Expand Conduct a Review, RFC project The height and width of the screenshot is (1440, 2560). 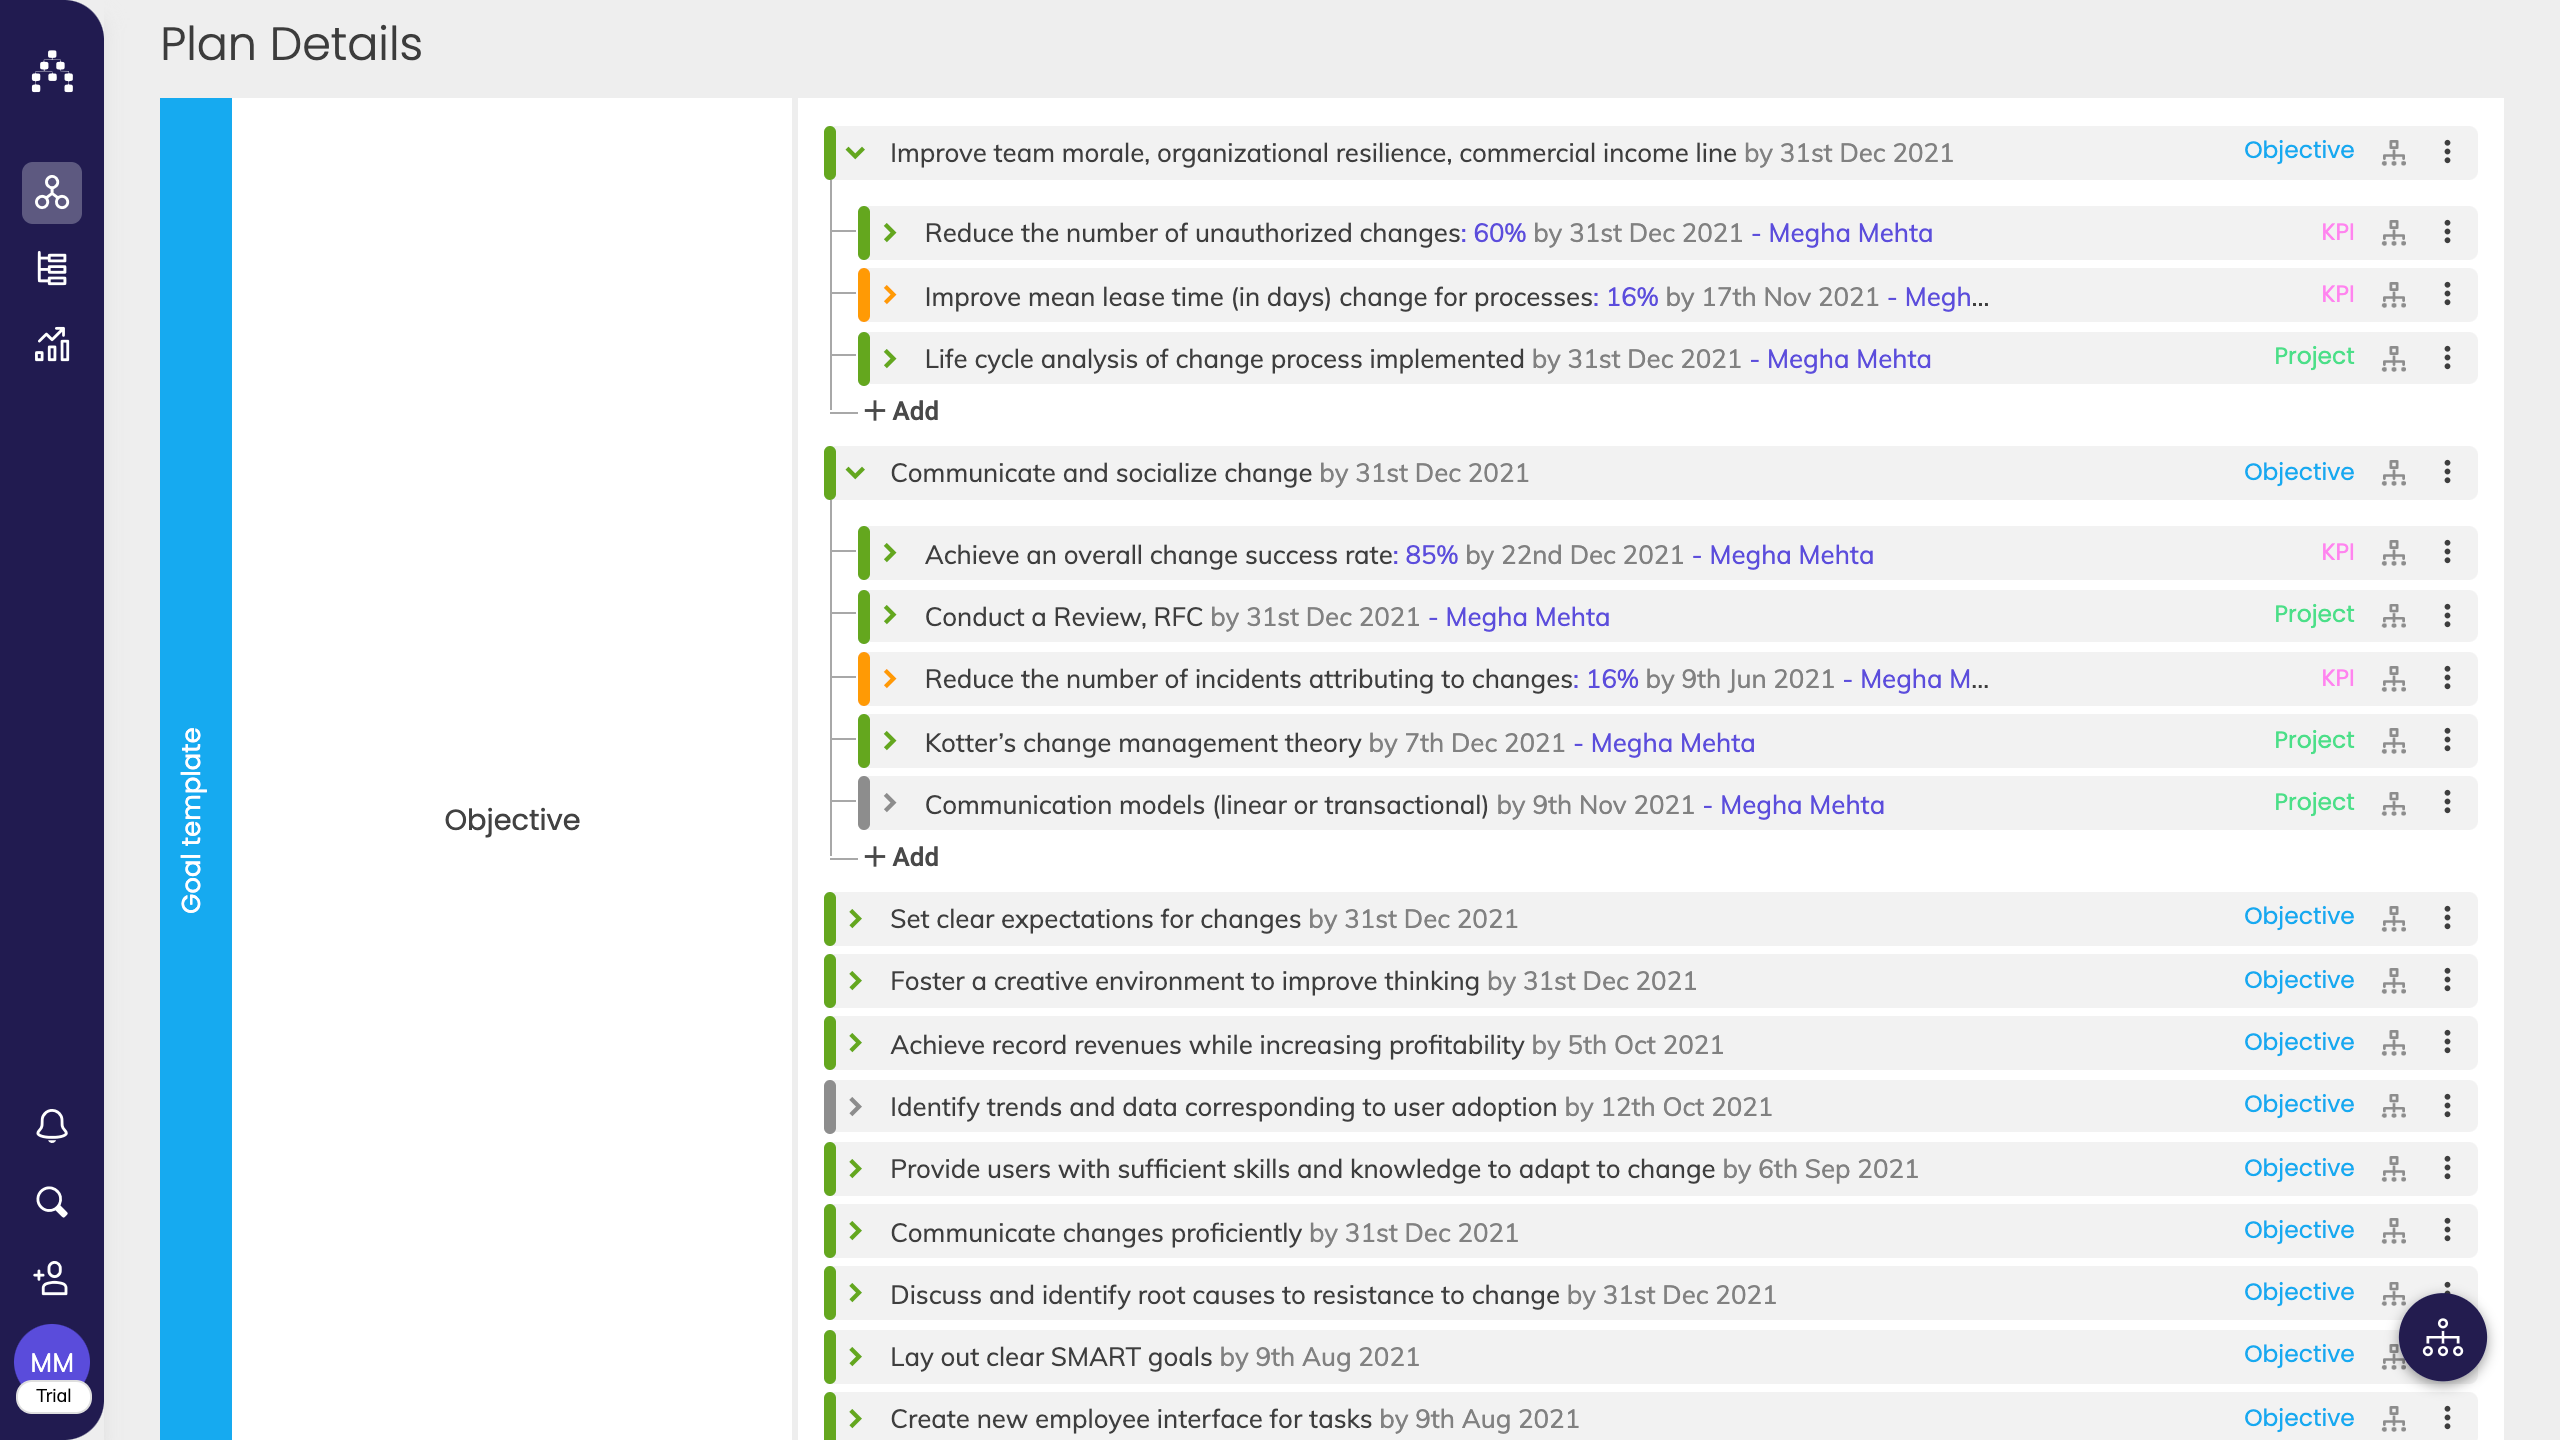pos(890,615)
